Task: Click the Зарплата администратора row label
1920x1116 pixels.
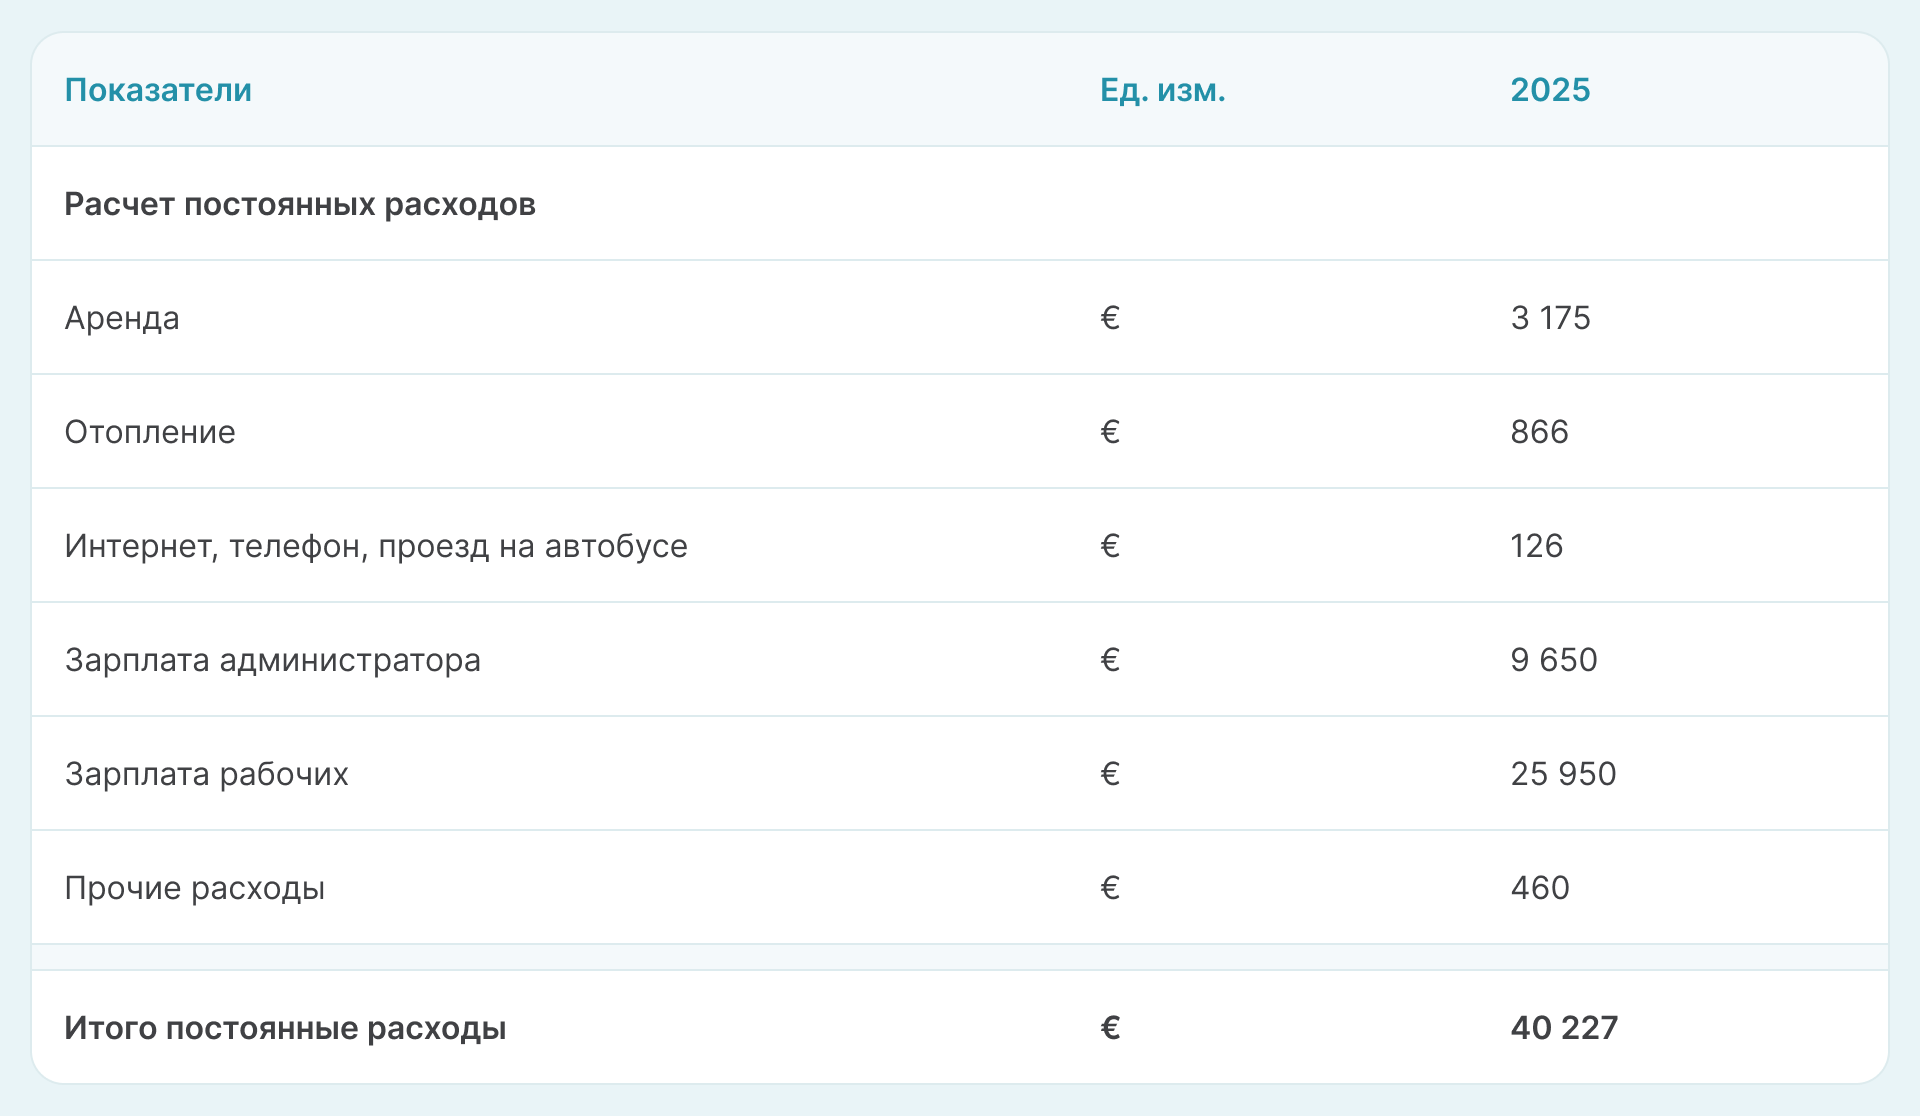Action: [x=273, y=660]
